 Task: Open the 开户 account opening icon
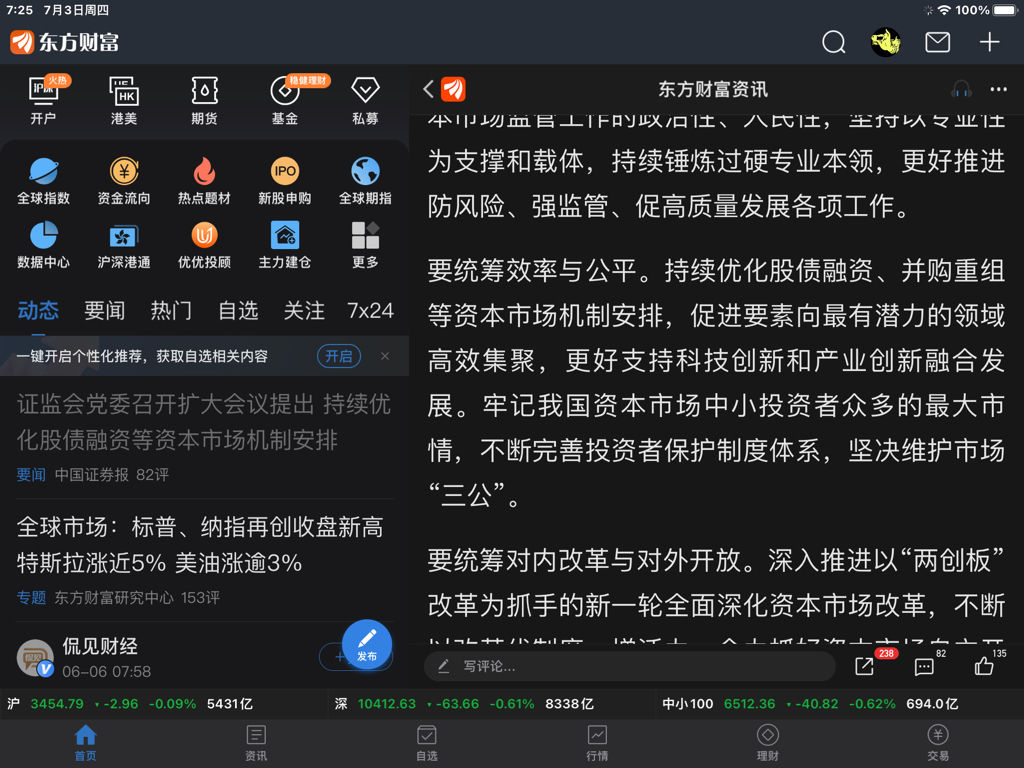[x=43, y=99]
